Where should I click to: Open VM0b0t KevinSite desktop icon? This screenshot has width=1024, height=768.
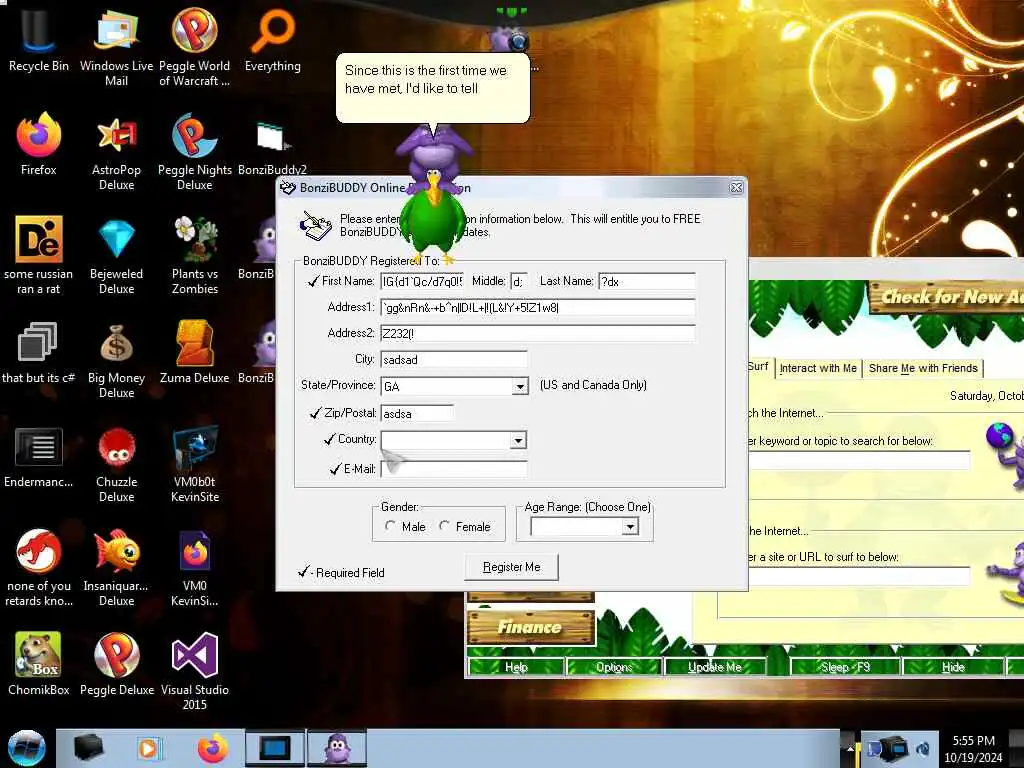(x=195, y=464)
